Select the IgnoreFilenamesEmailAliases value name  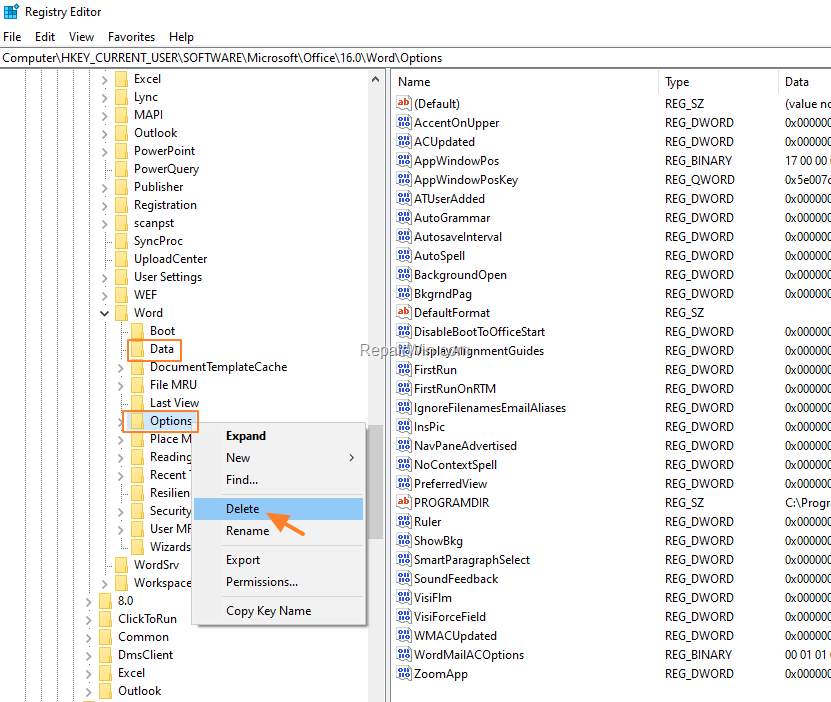click(x=490, y=407)
